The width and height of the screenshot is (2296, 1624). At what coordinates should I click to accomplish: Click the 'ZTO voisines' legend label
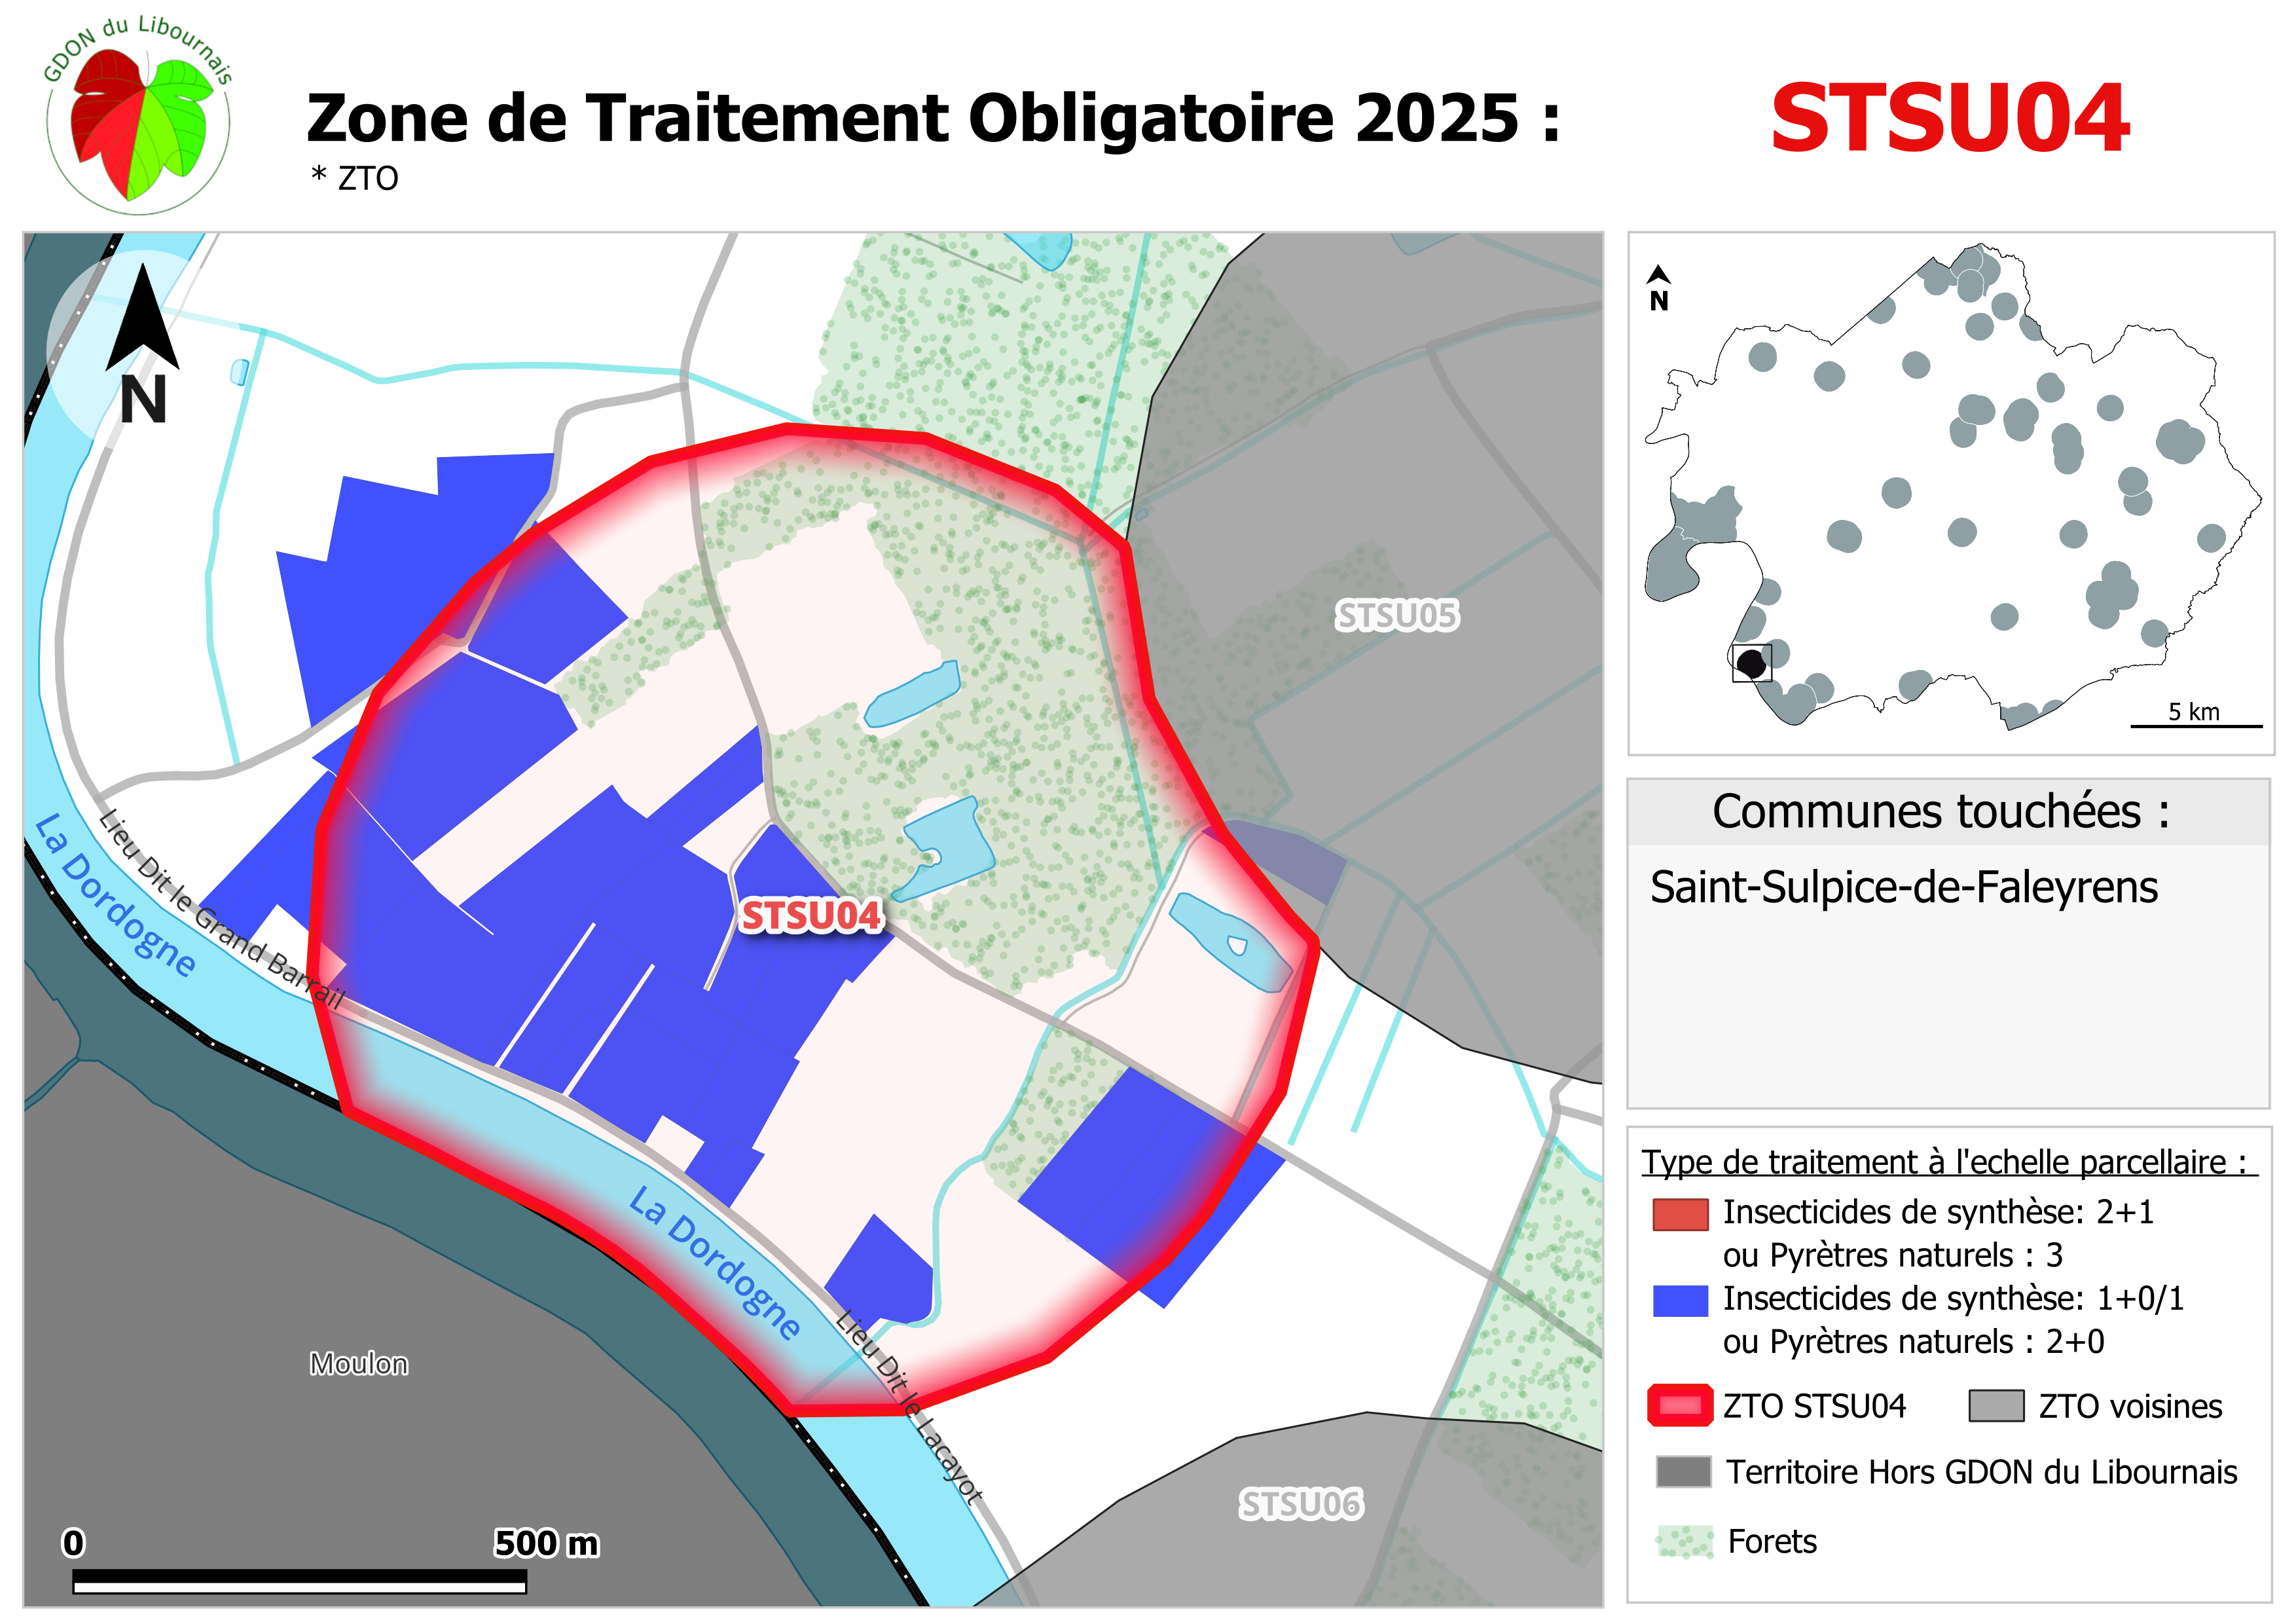click(x=2130, y=1406)
